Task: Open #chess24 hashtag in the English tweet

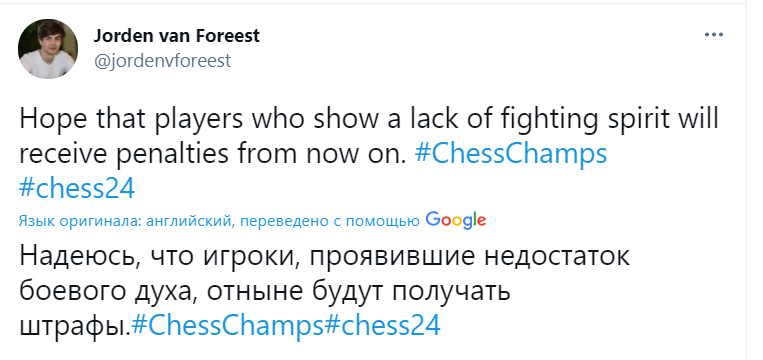Action: click(x=77, y=189)
